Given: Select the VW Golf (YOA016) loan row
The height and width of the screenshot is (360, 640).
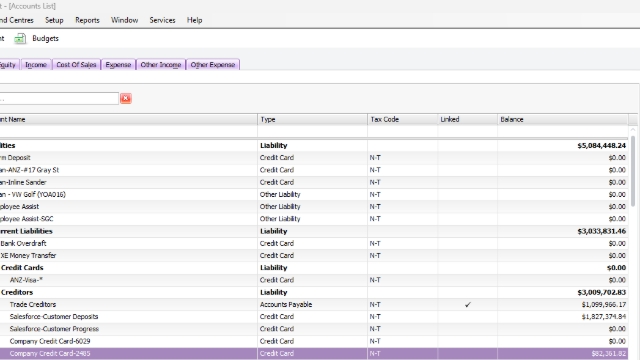Looking at the screenshot, I should 313,194.
